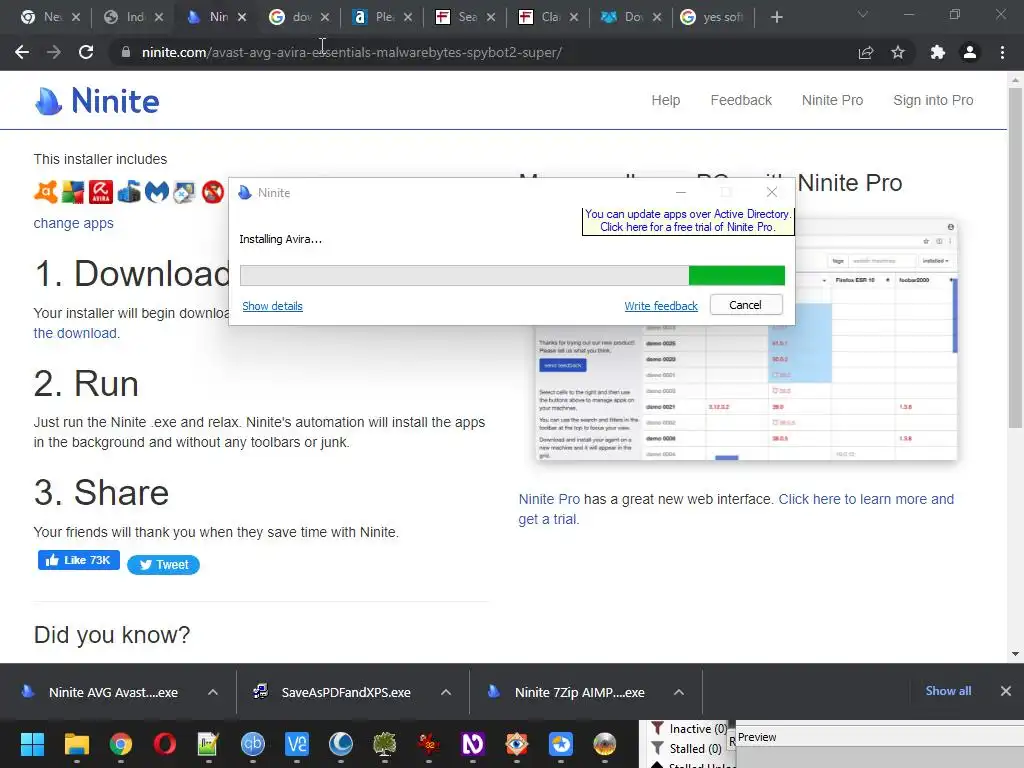Click the Avast icon in installer list
The width and height of the screenshot is (1024, 768).
coord(46,192)
